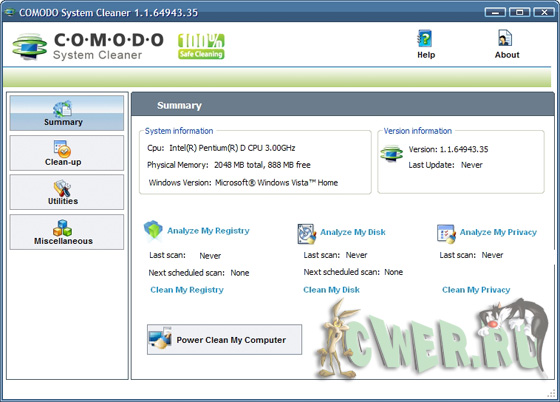The height and width of the screenshot is (402, 560).
Task: Select the Summary sidebar tab
Action: point(67,113)
